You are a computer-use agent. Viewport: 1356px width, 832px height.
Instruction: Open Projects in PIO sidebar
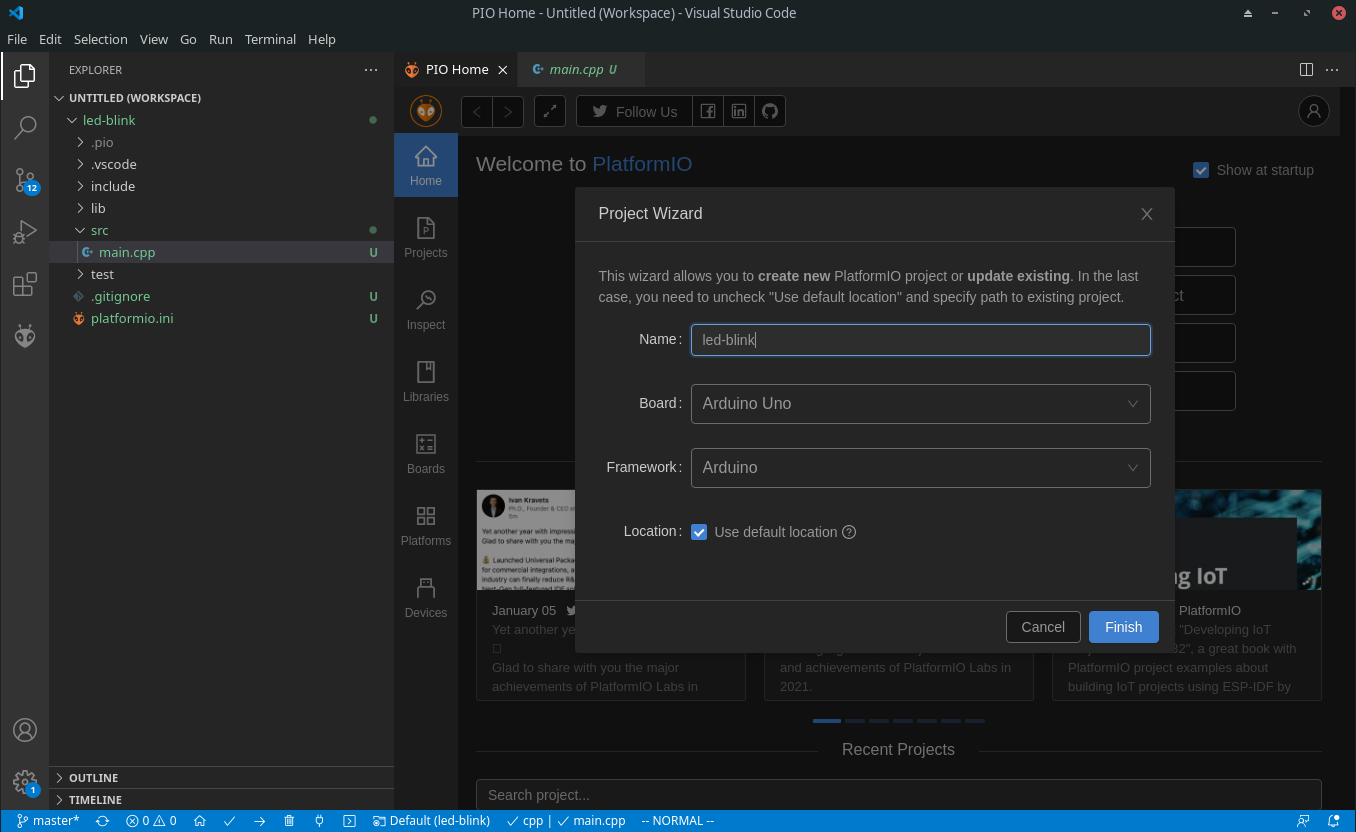coord(426,238)
